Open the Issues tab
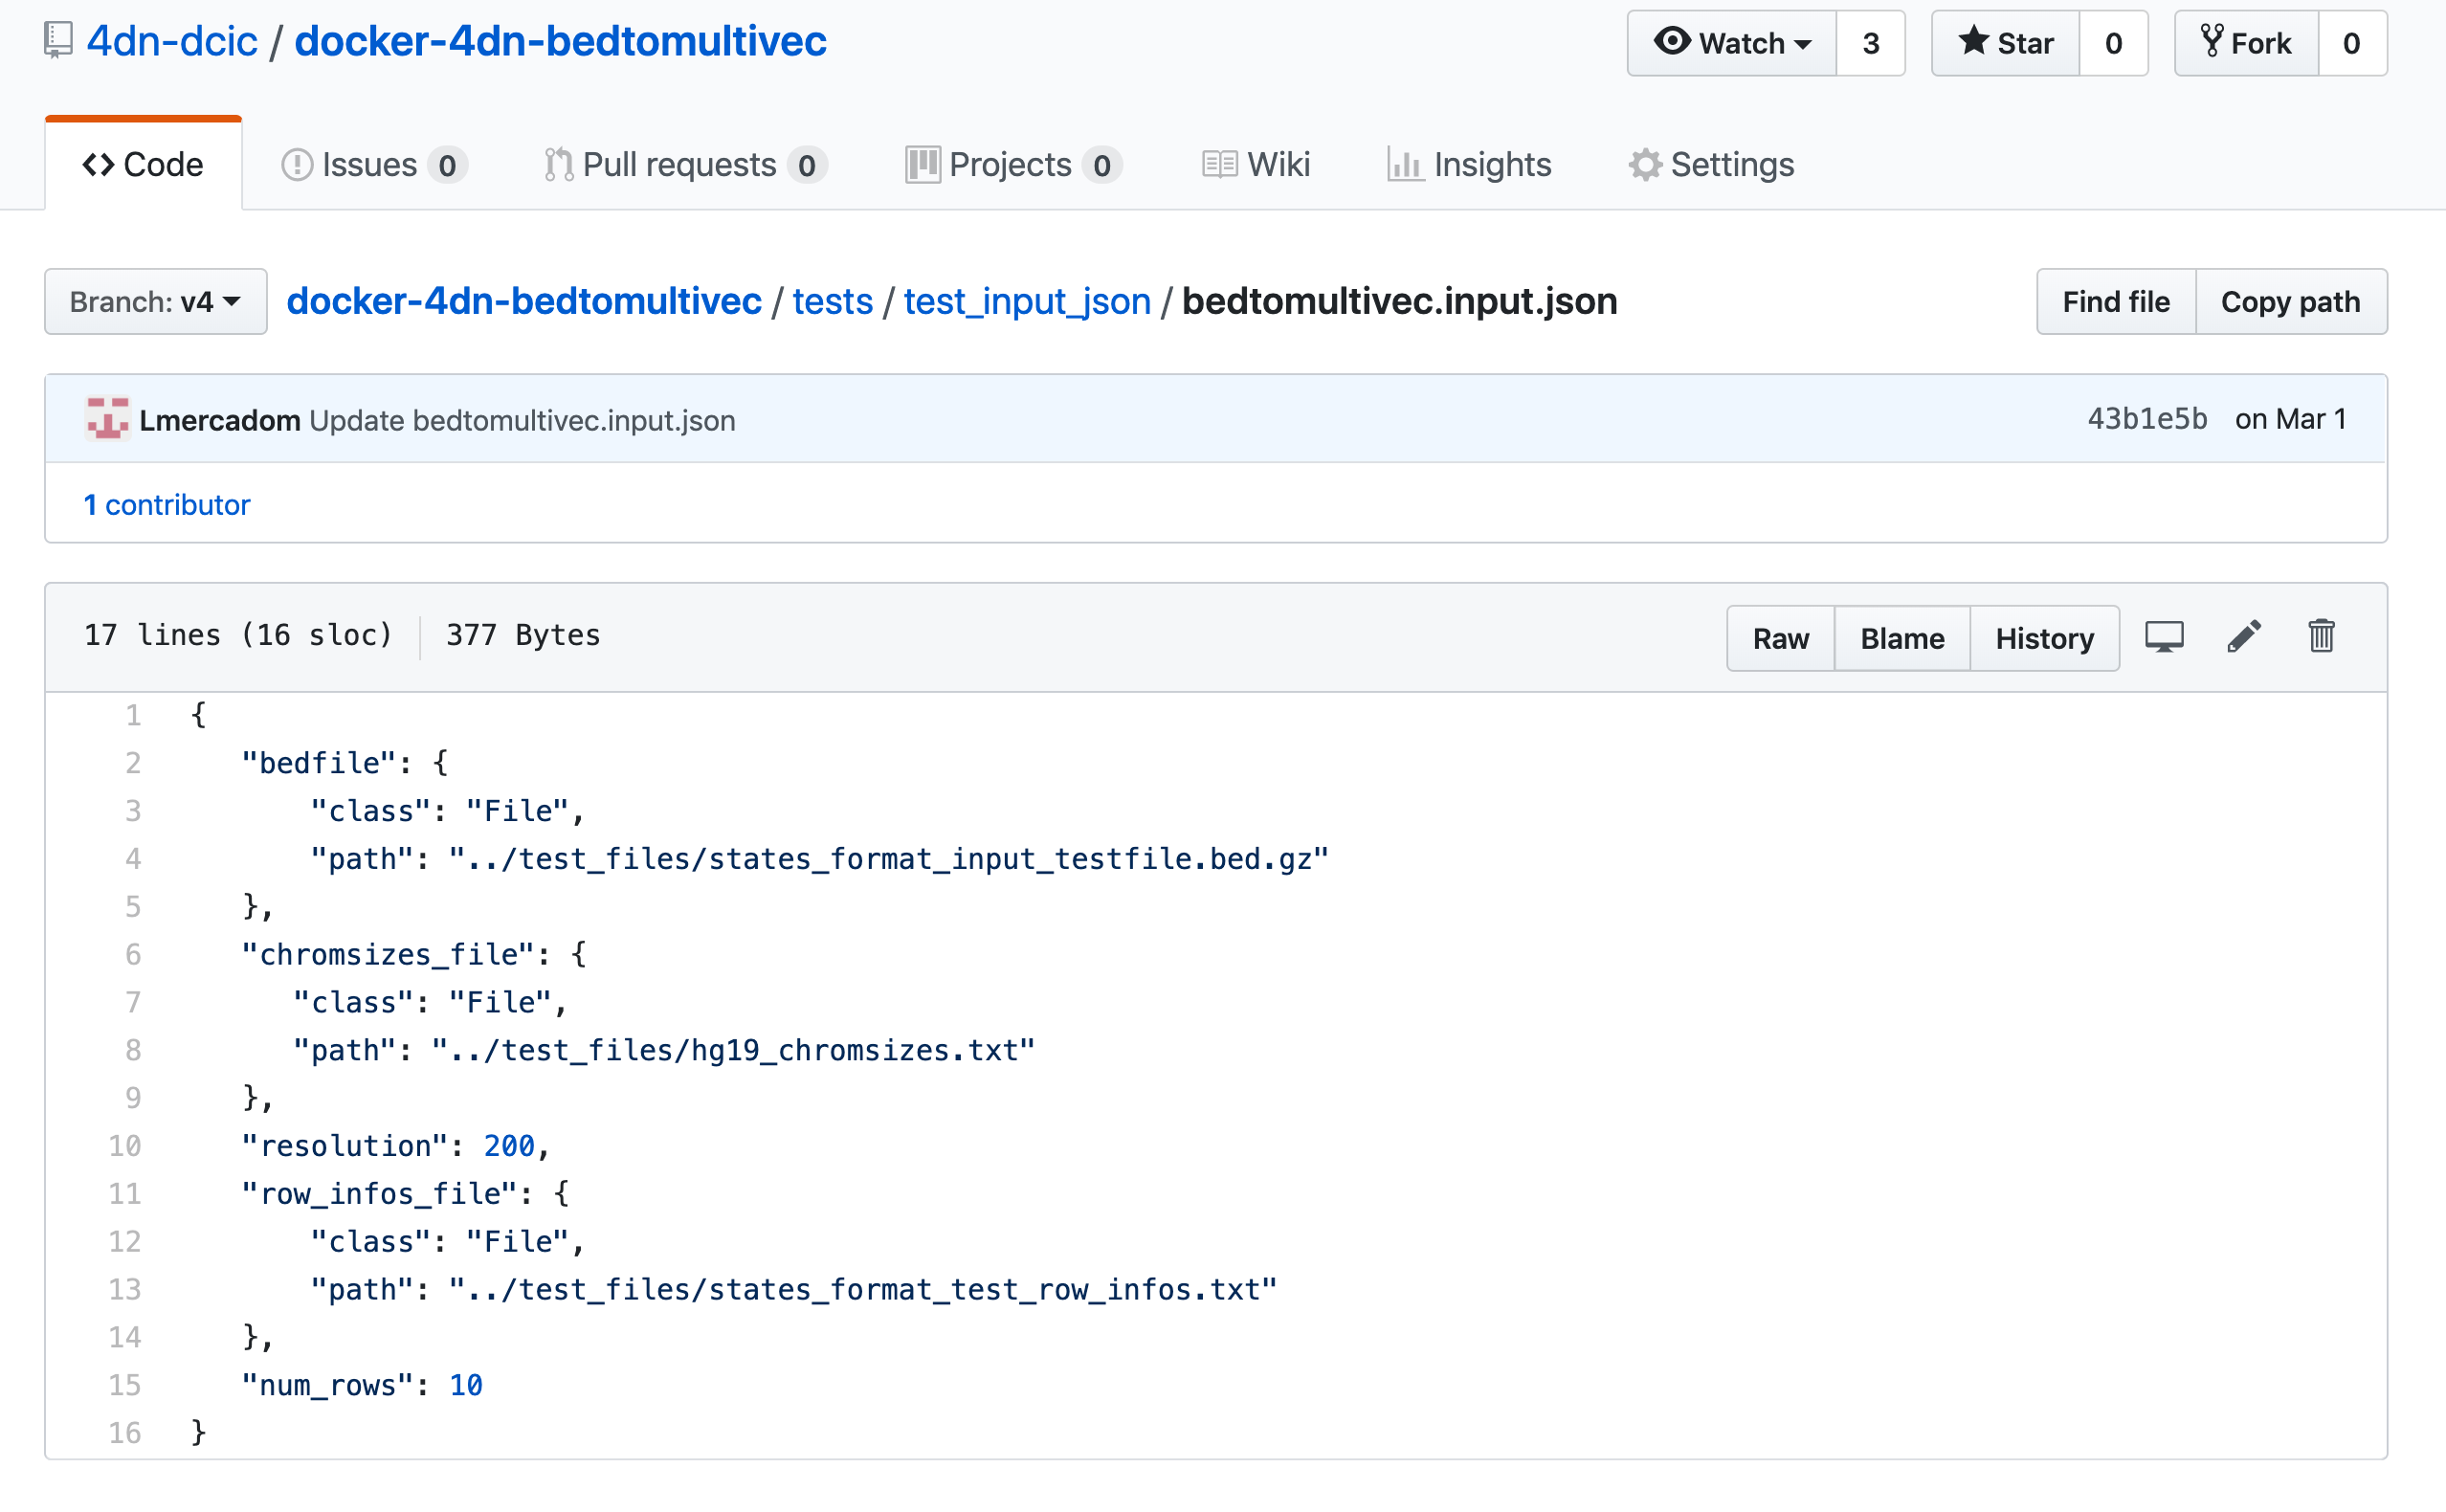The height and width of the screenshot is (1512, 2446). [374, 164]
